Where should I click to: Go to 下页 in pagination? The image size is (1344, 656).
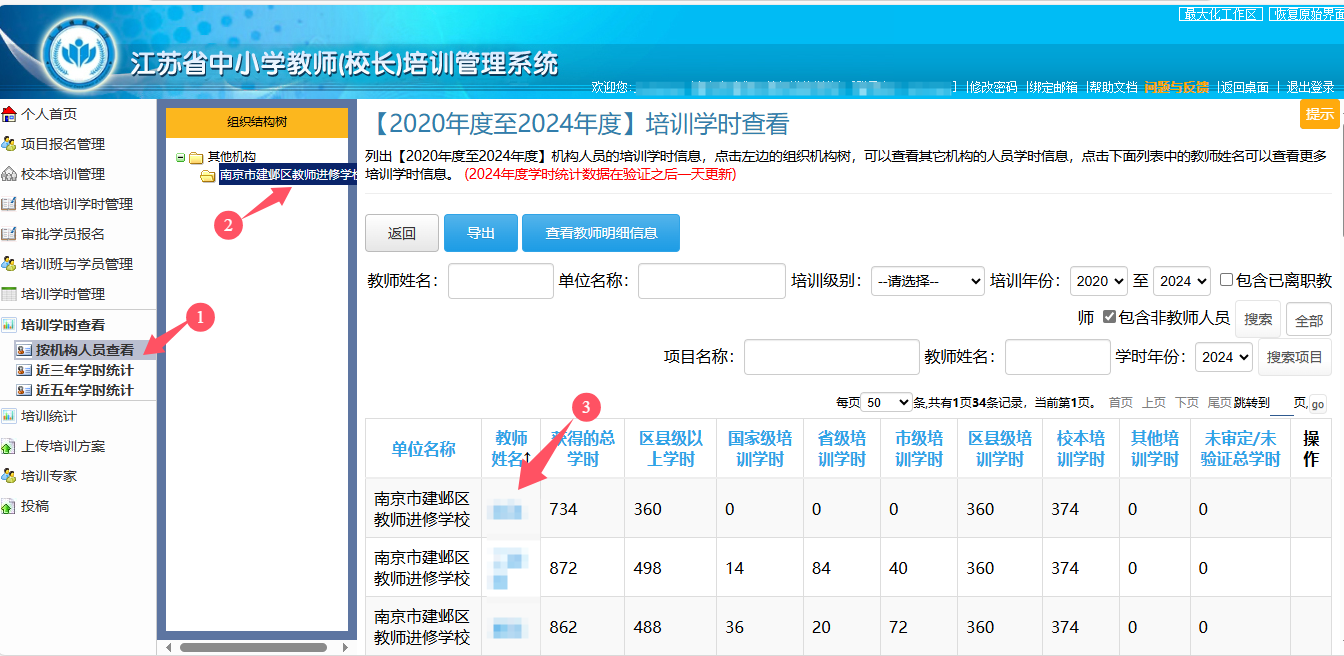[1187, 402]
